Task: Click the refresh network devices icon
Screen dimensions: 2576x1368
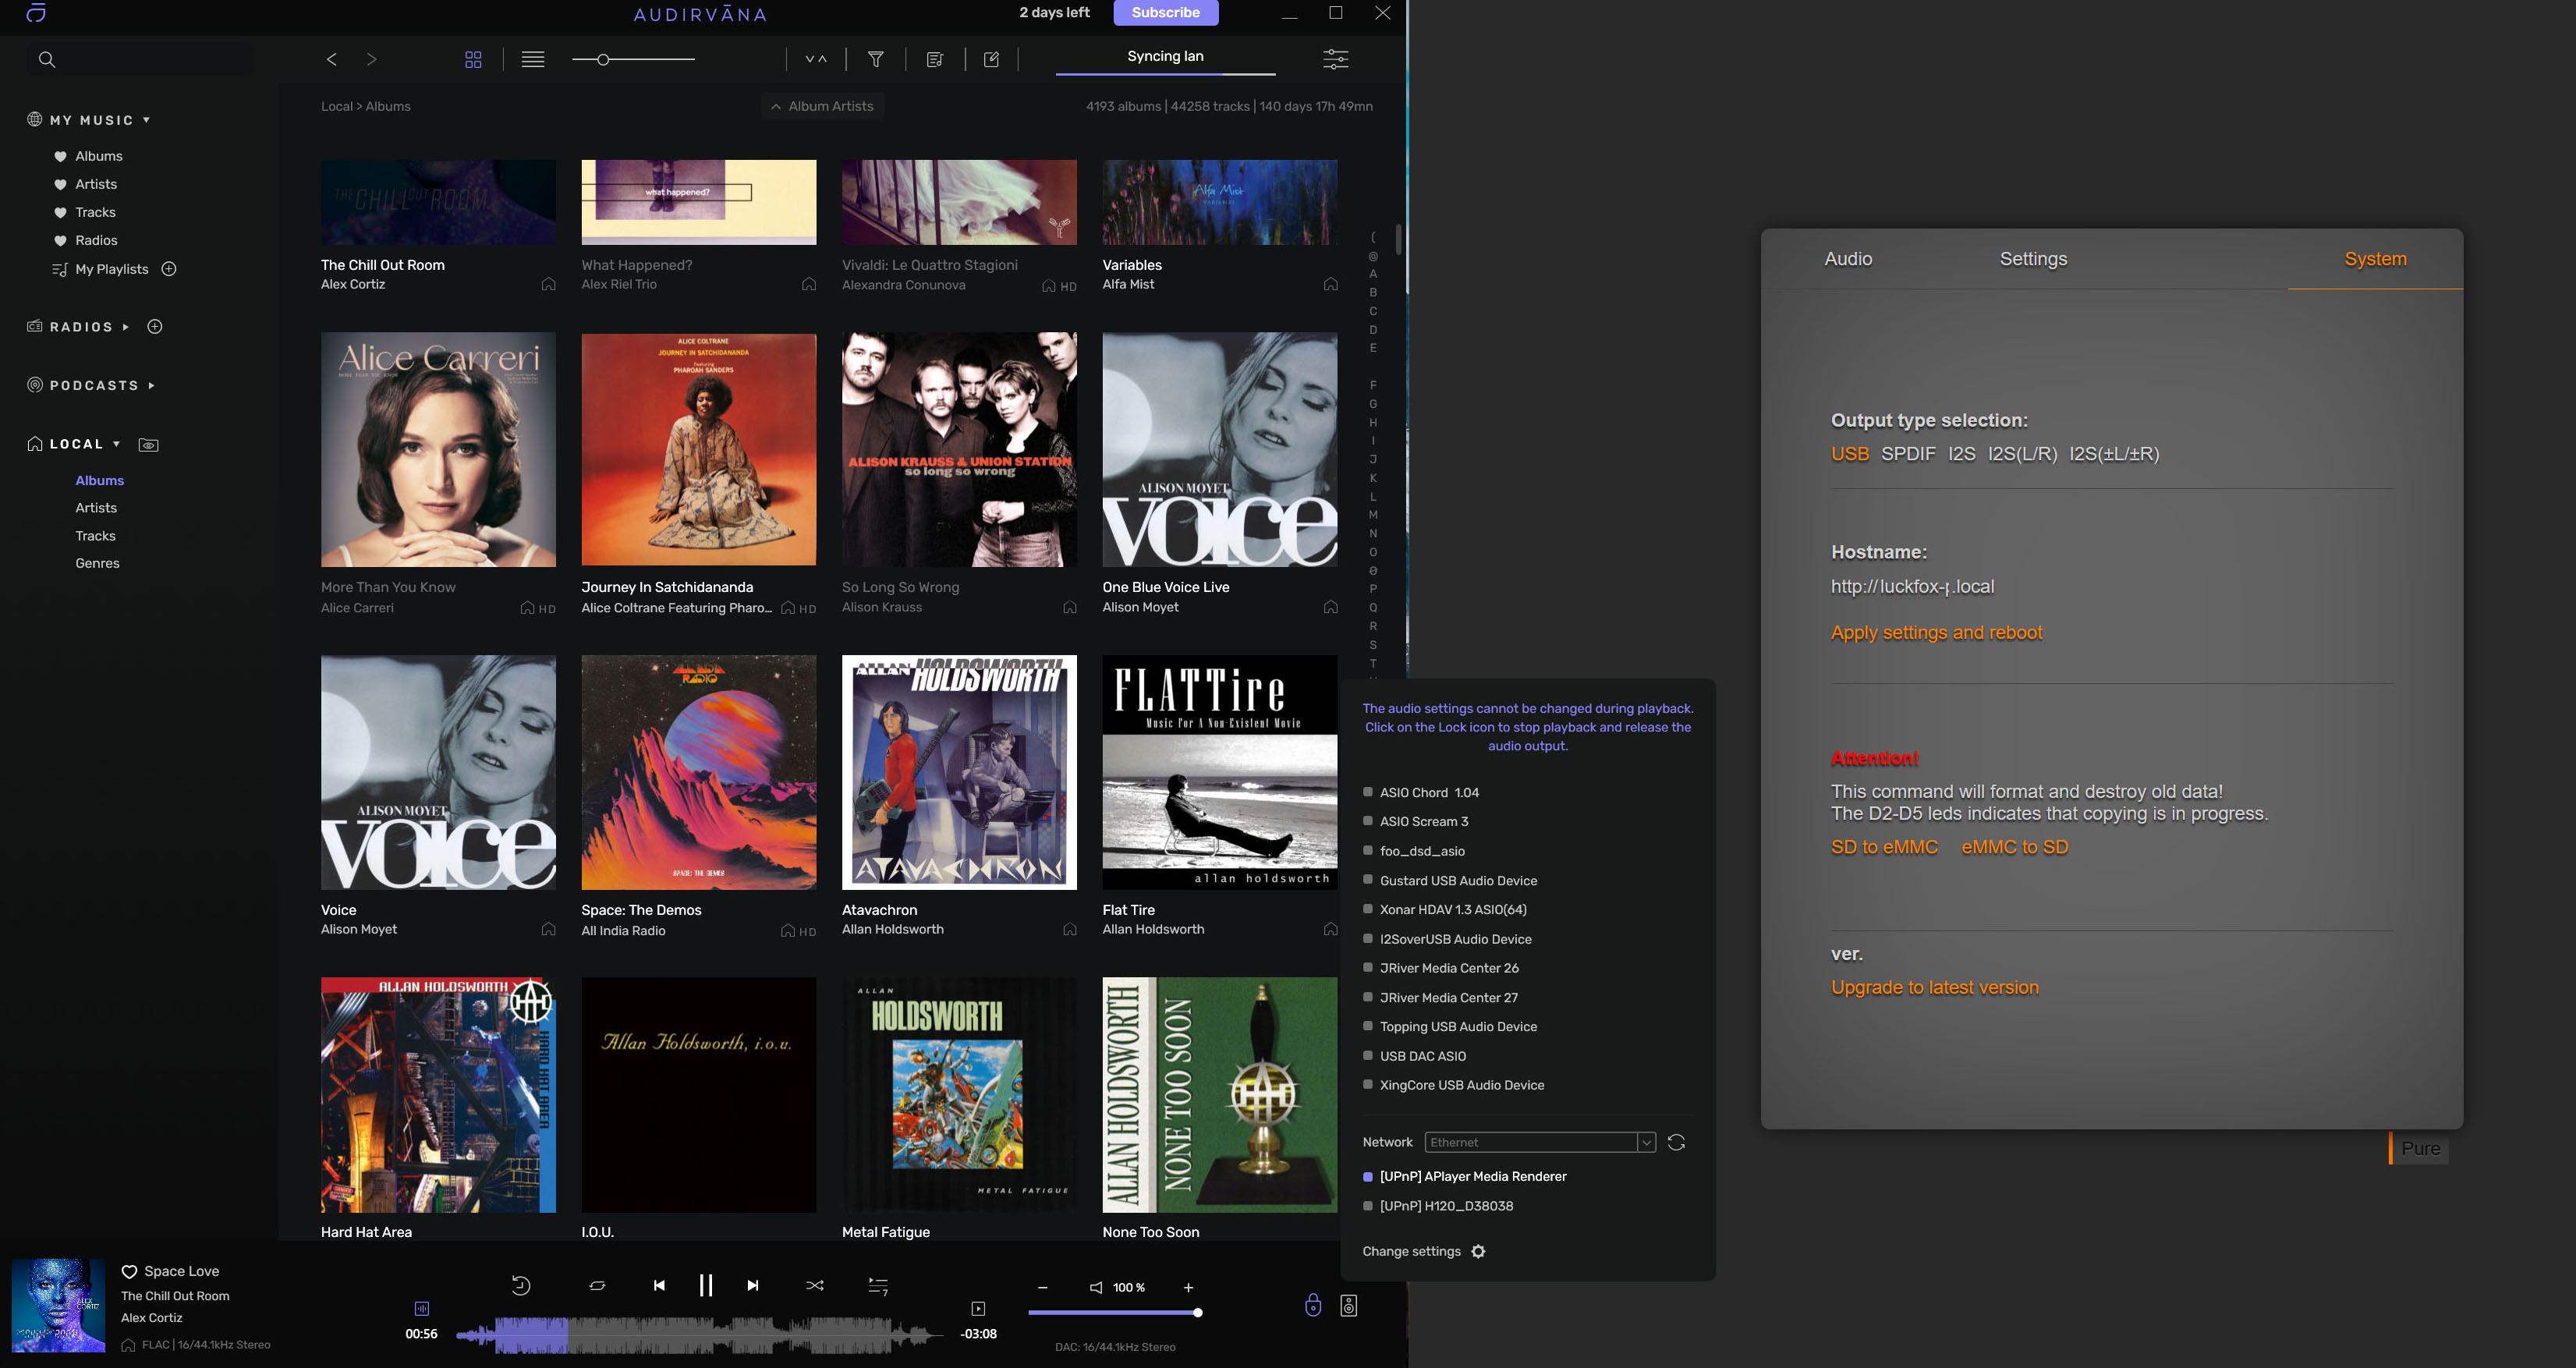Action: (x=1677, y=1142)
